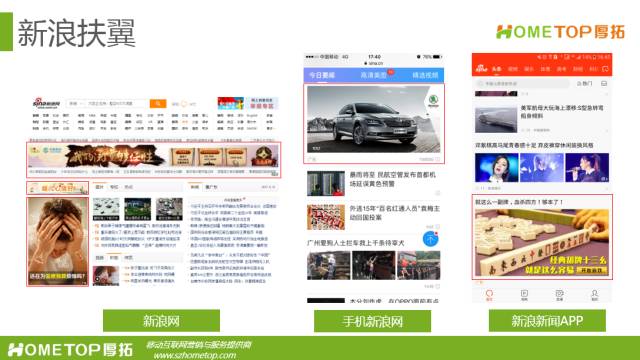Open the ad showing woman holding her head
This screenshot has height=360, width=640.
click(58, 241)
